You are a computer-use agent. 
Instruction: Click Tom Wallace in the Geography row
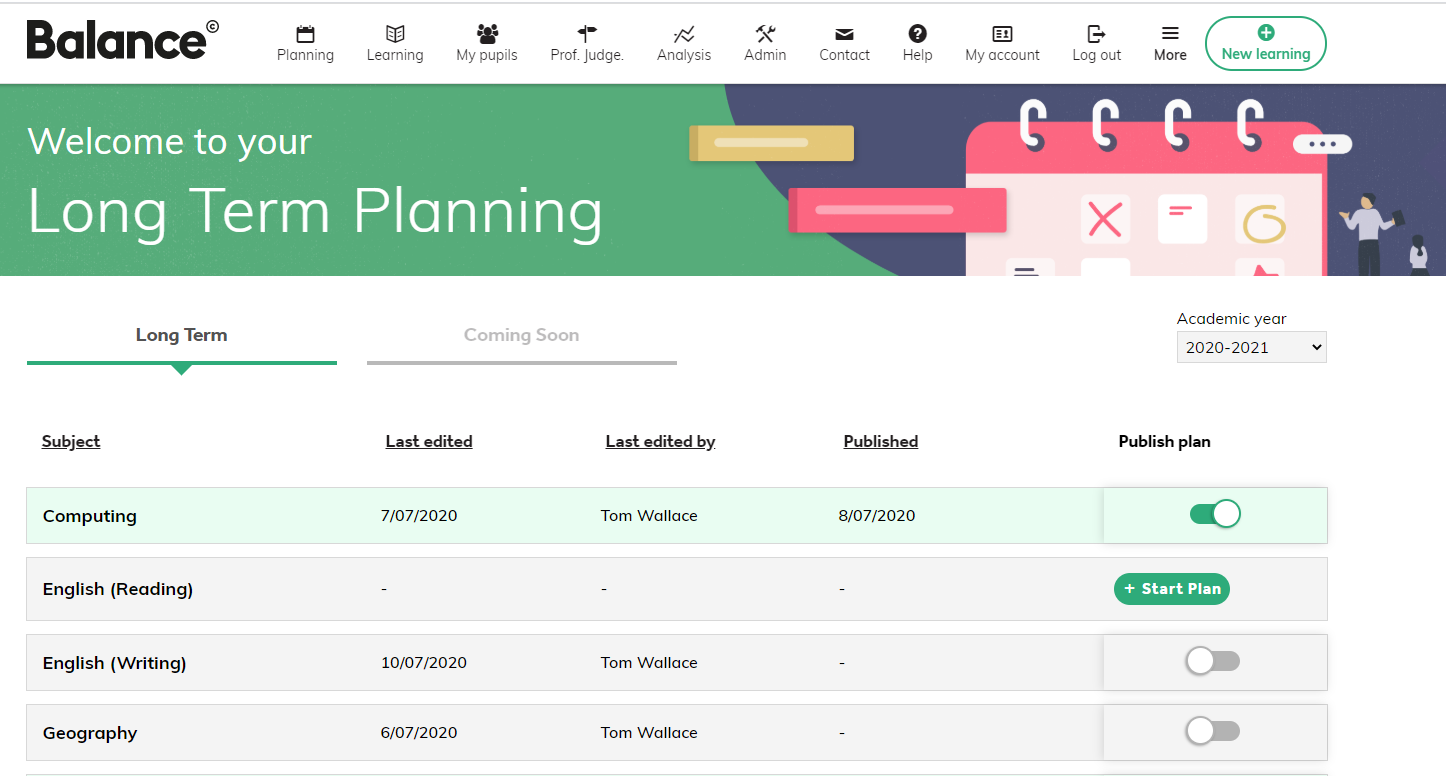click(x=649, y=732)
